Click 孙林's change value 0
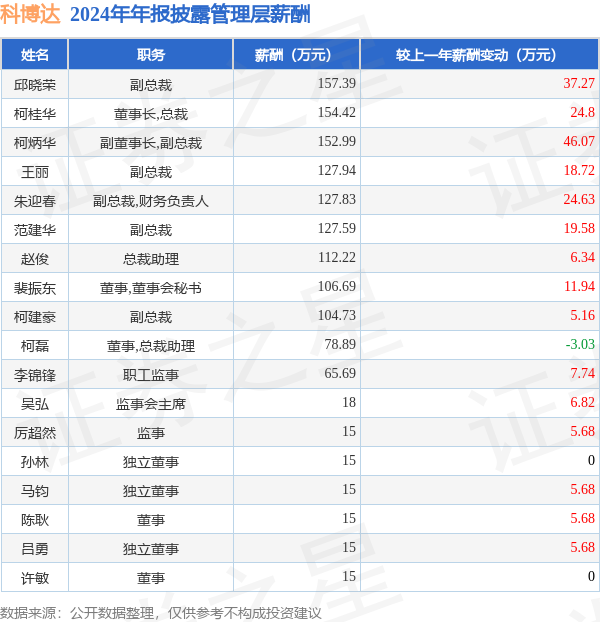This screenshot has height=622, width=600. point(591,460)
